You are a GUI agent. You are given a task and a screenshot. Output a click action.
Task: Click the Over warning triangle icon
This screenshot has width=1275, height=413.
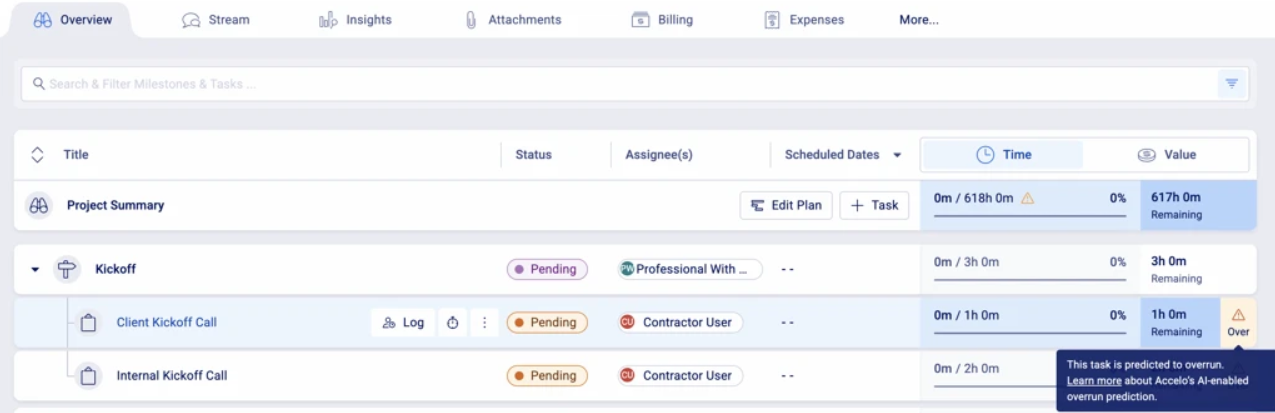[x=1238, y=314]
